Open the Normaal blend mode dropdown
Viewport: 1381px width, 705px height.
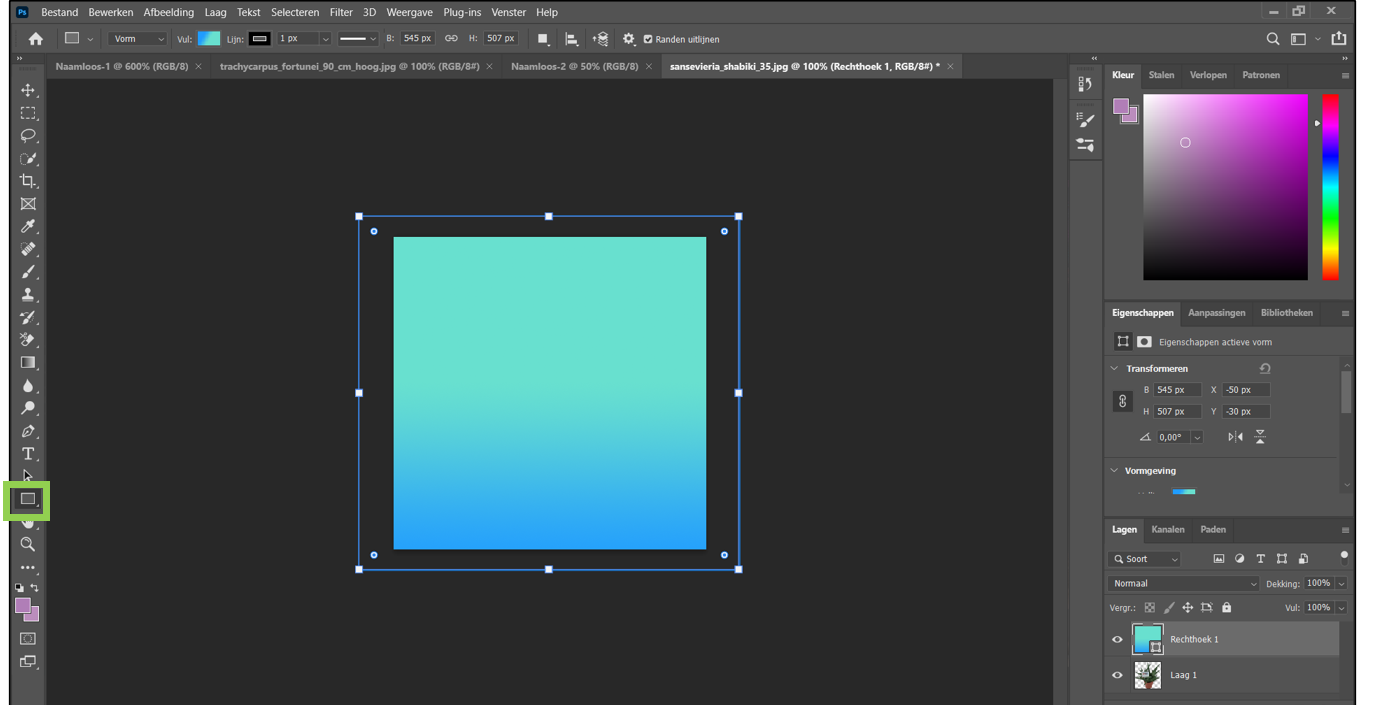[x=1183, y=583]
